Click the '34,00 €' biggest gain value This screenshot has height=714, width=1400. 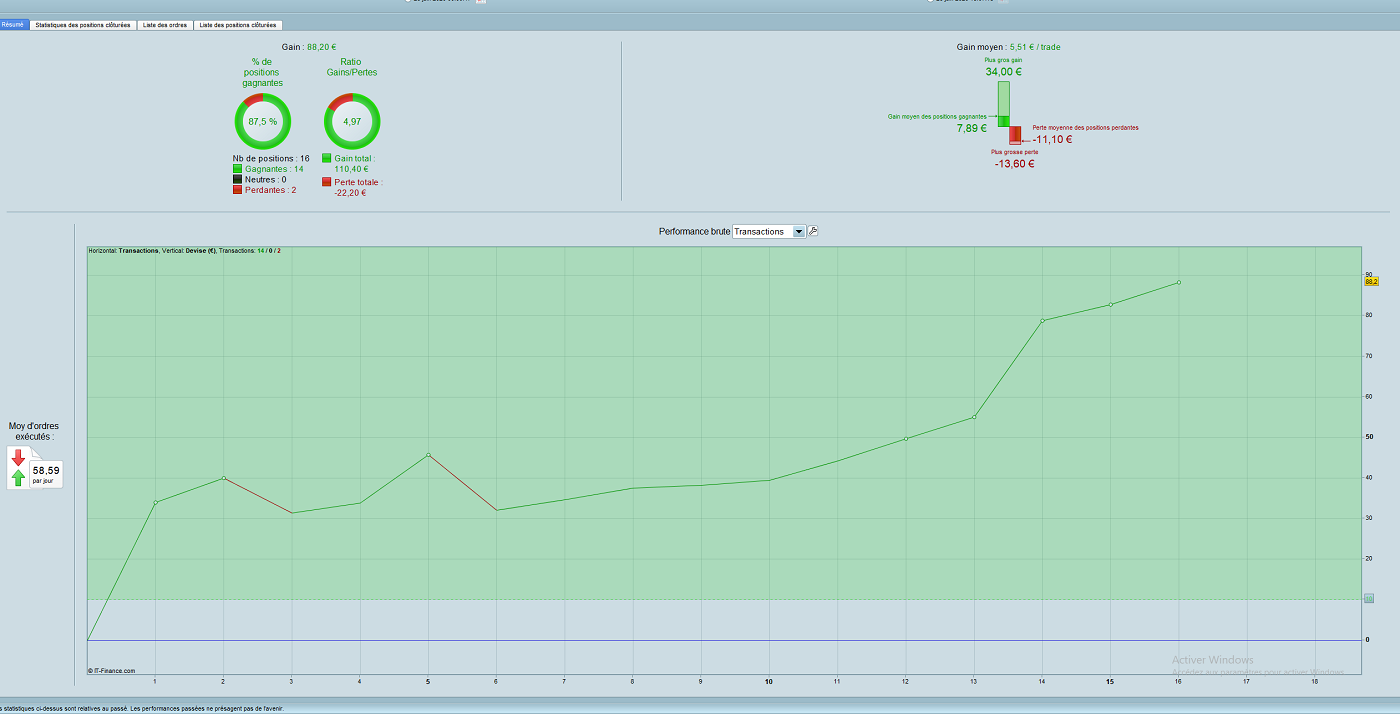click(x=1003, y=72)
